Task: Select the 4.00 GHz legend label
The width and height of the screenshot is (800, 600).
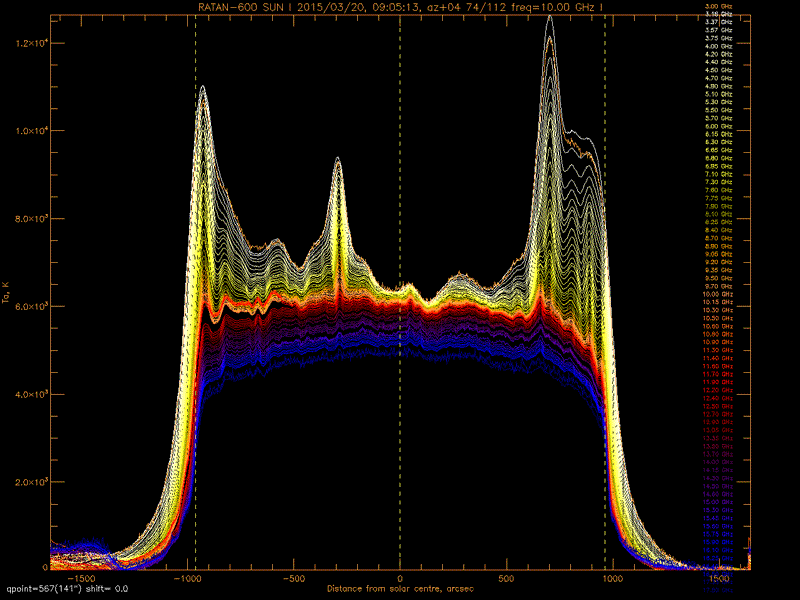Action: tap(720, 46)
